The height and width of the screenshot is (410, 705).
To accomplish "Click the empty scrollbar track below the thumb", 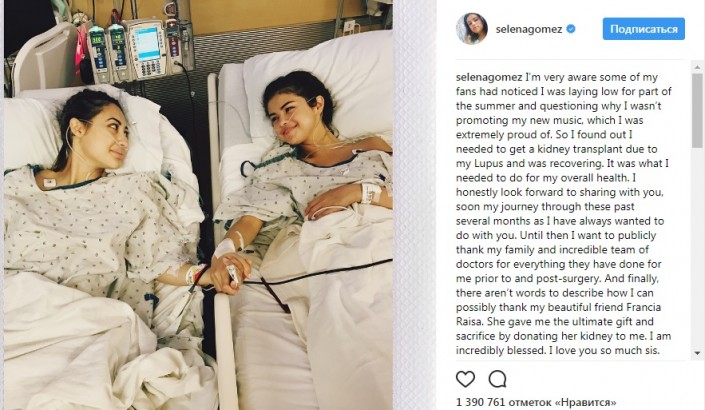I will (697, 247).
